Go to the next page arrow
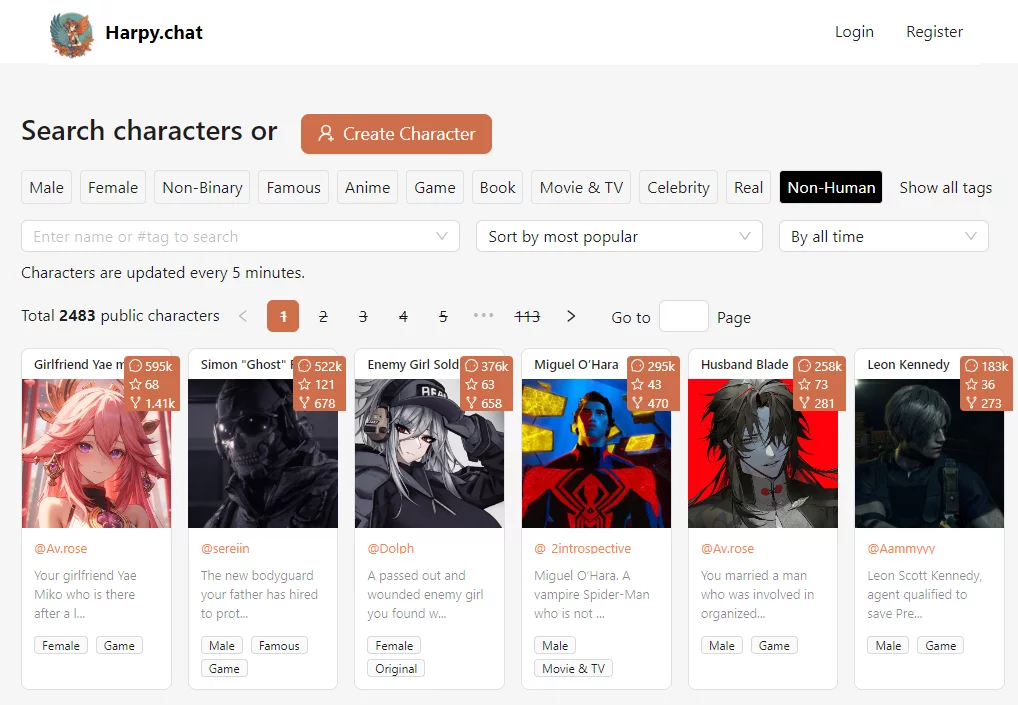1018x705 pixels. [x=571, y=316]
